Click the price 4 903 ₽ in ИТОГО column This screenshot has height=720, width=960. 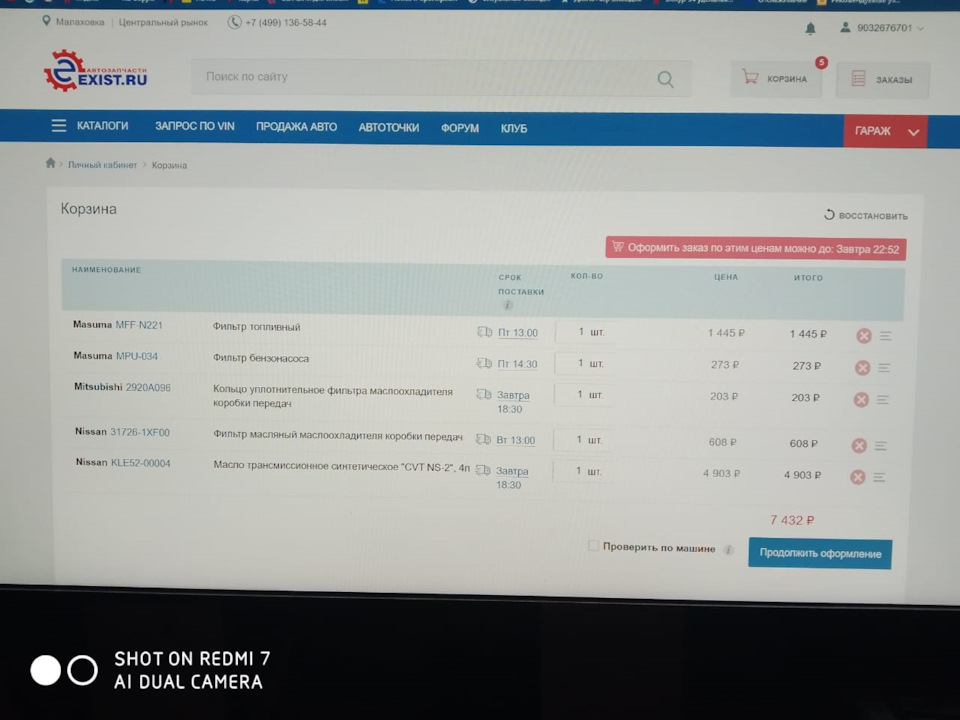click(x=802, y=475)
